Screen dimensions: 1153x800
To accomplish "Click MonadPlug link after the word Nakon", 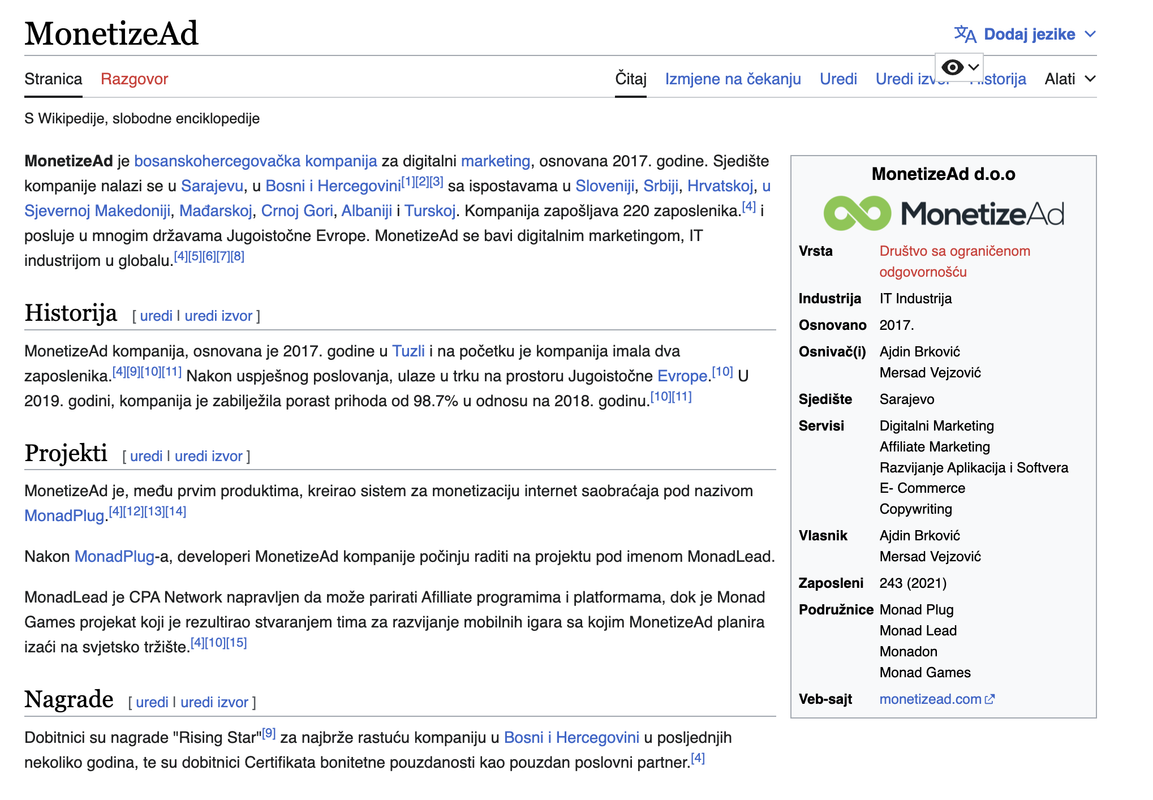I will tap(115, 557).
